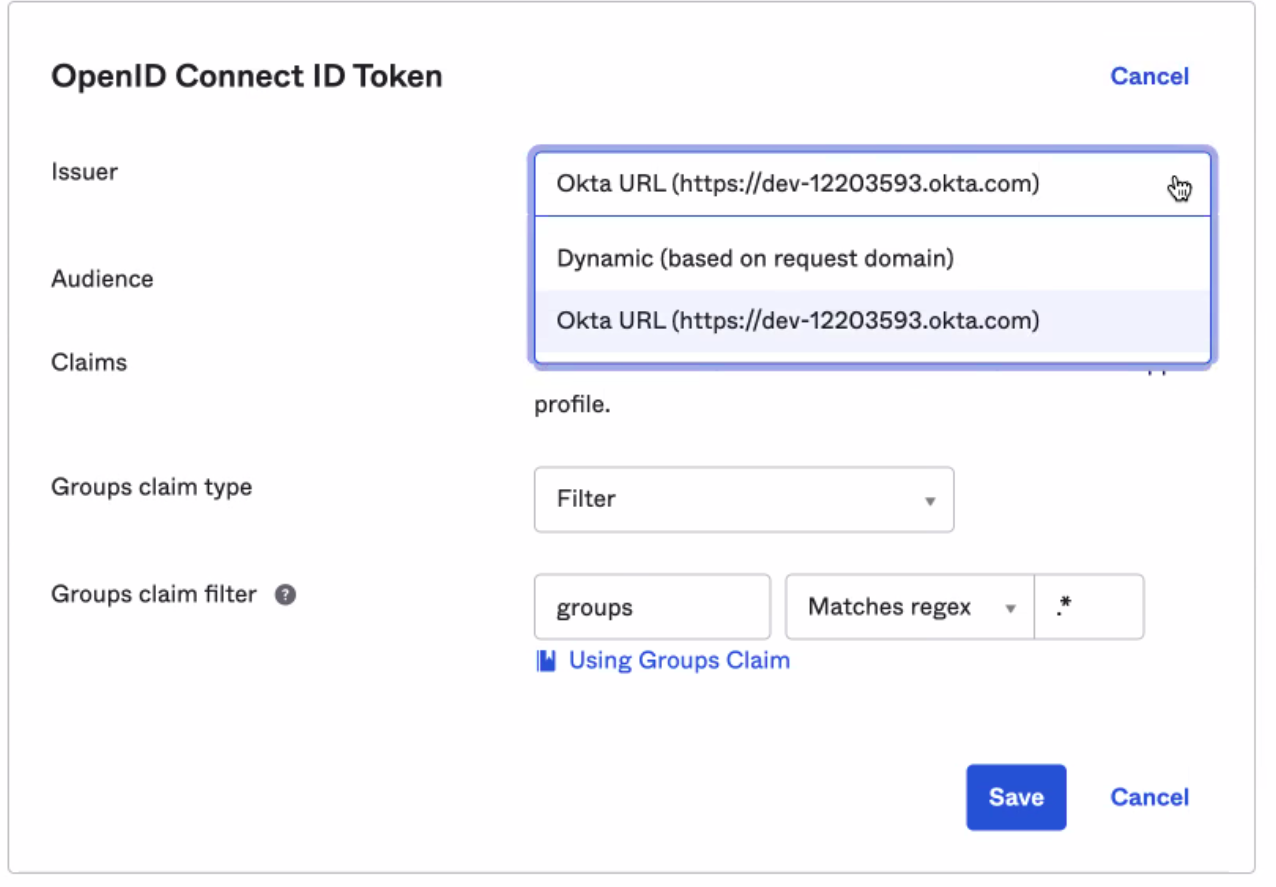
Task: Click the caret arrow next to Matches regex
Action: tap(1011, 608)
